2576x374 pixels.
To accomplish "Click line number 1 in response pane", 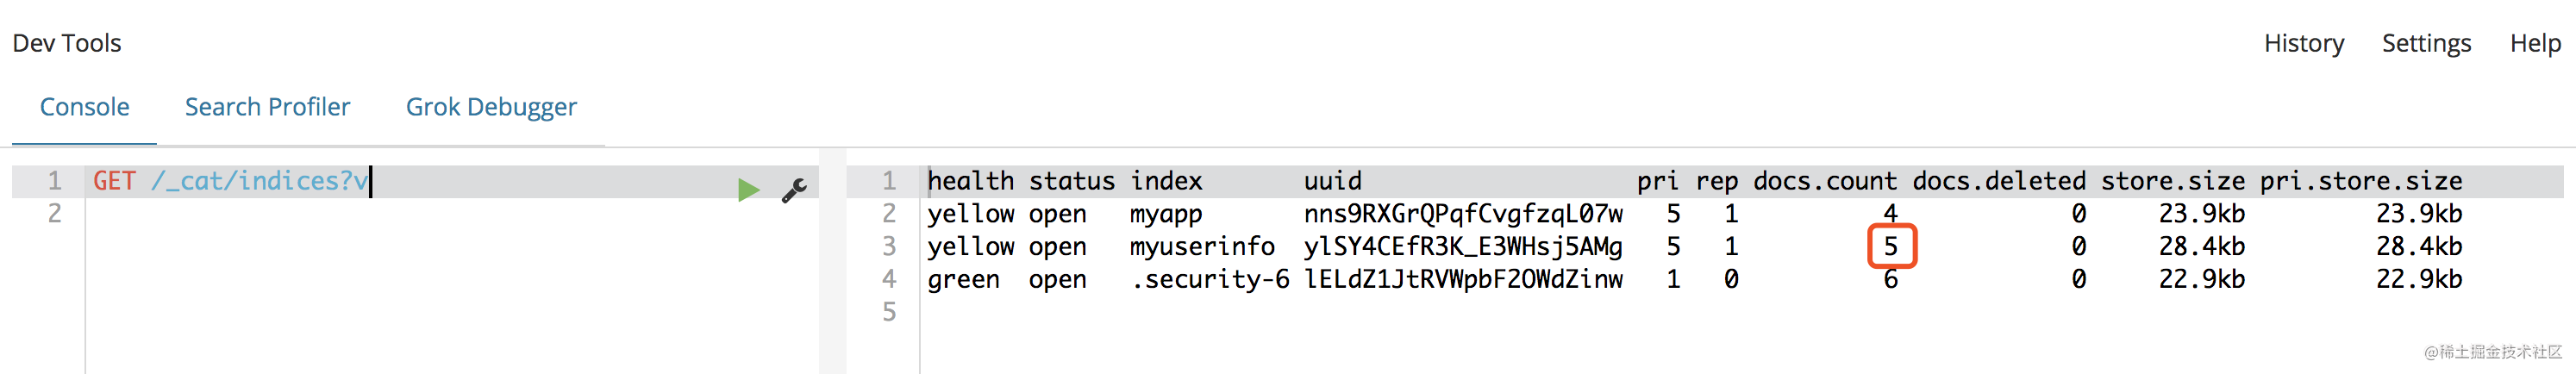I will pyautogui.click(x=888, y=181).
